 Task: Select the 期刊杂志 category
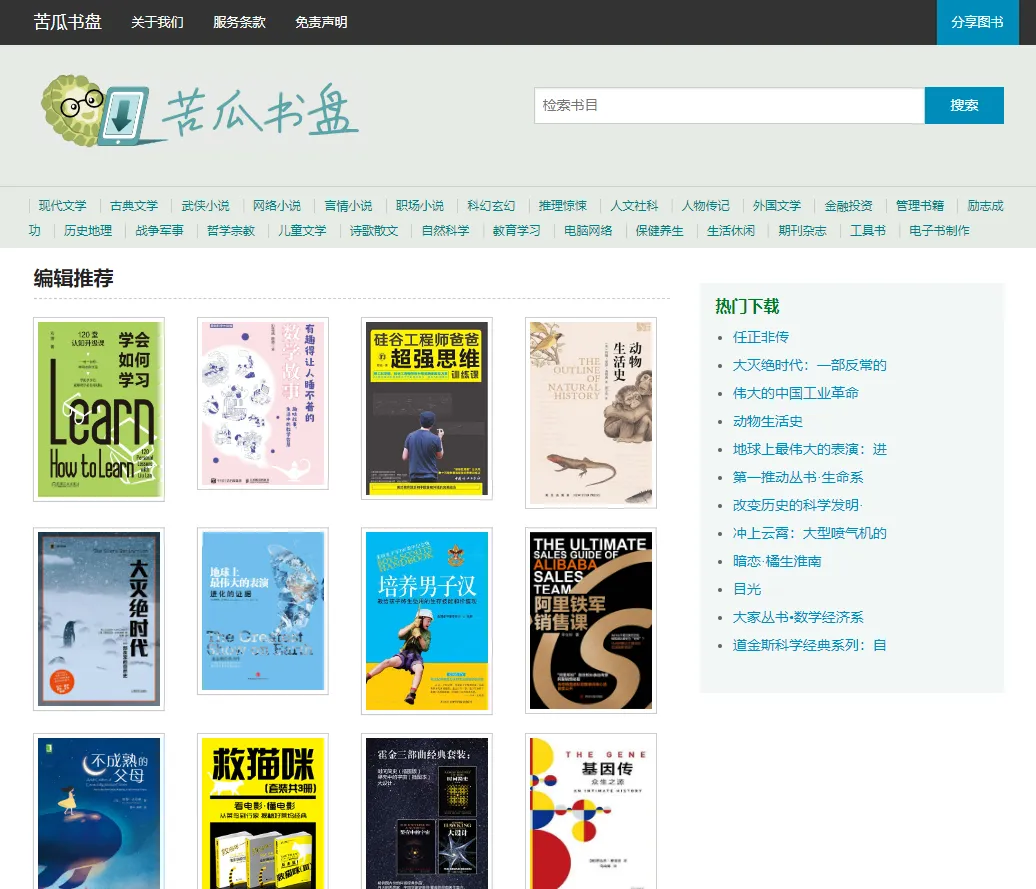(802, 231)
